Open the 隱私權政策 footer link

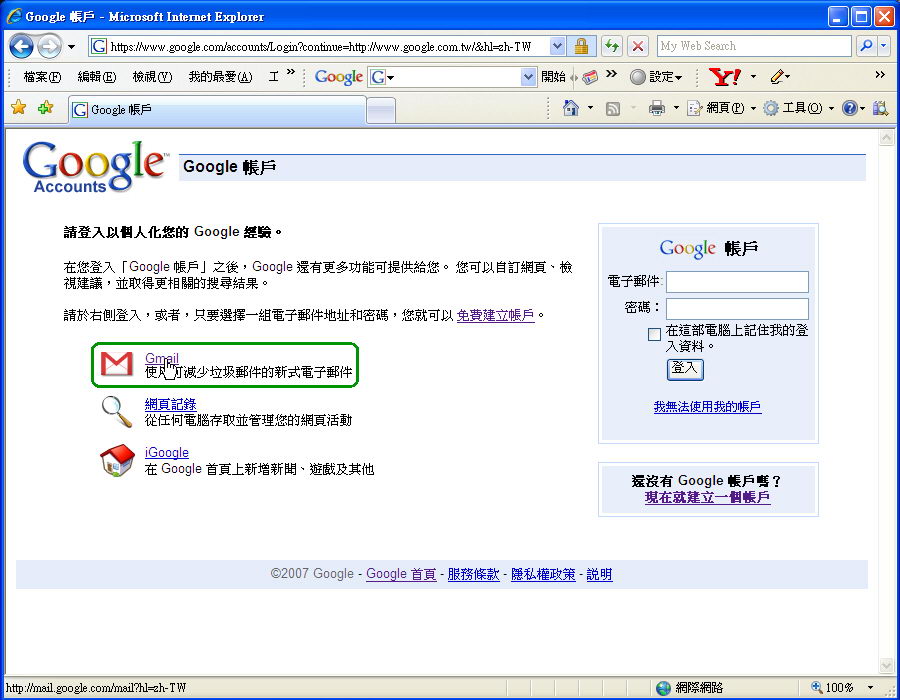543,574
